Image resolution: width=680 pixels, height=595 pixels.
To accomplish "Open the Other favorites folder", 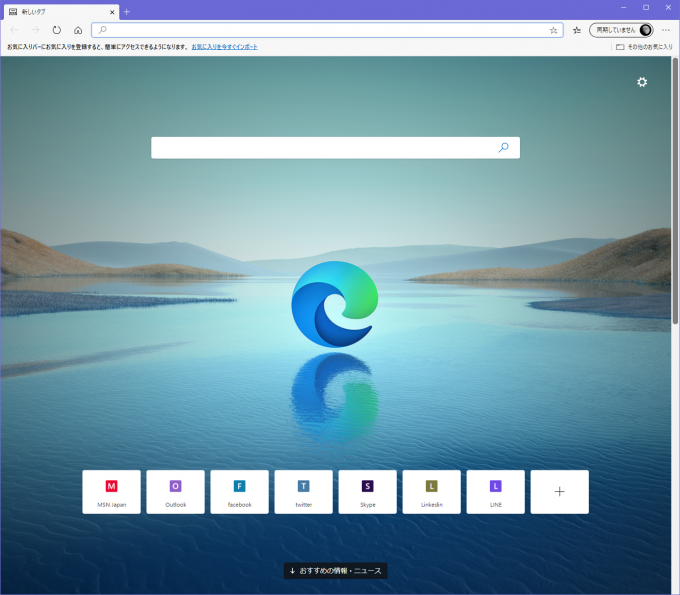I will click(x=644, y=47).
